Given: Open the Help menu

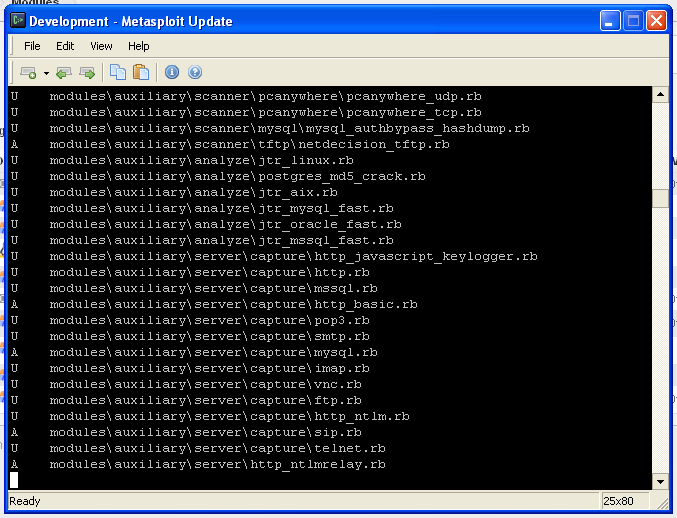Looking at the screenshot, I should click(x=139, y=46).
